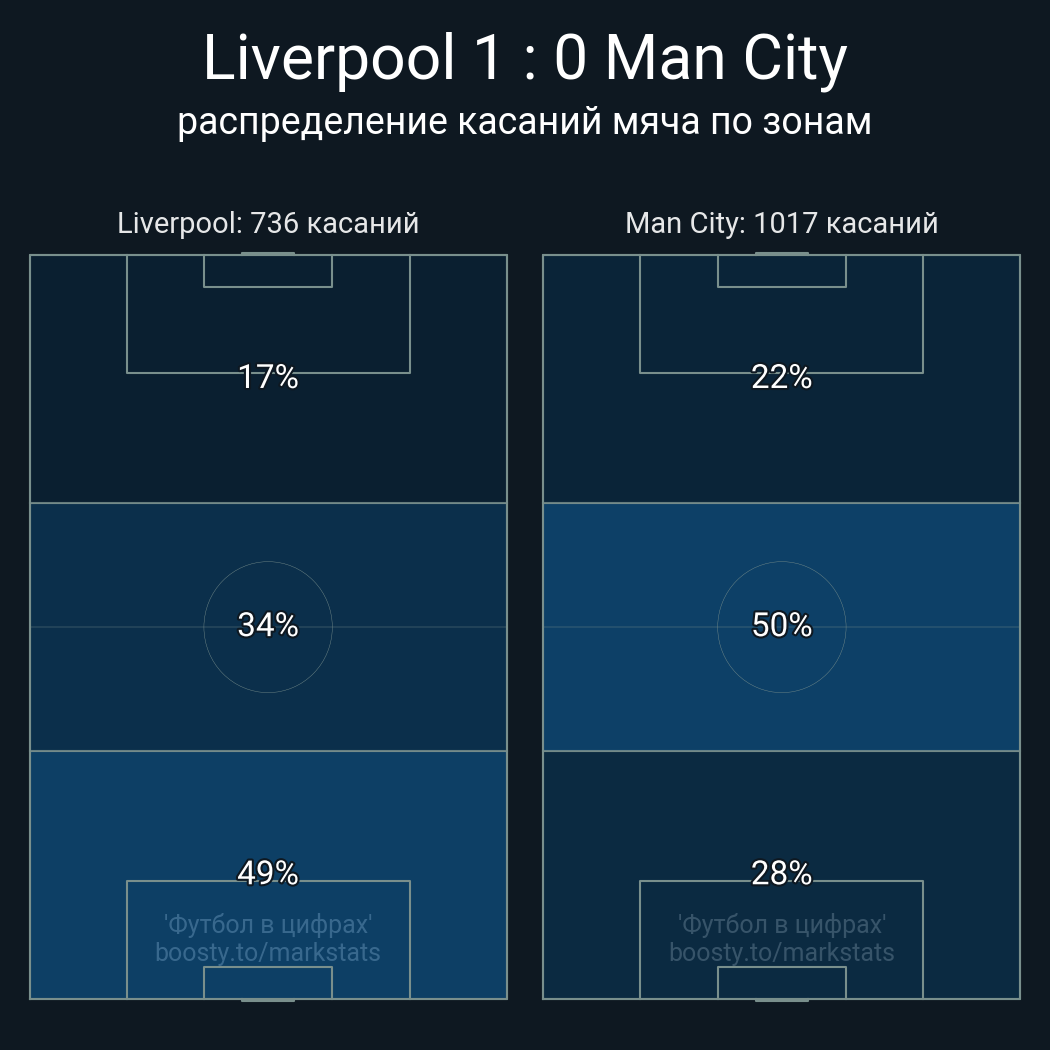The height and width of the screenshot is (1050, 1050).
Task: Click 'Футбол в цифрах' watermark on Man City pitch
Action: click(x=782, y=924)
